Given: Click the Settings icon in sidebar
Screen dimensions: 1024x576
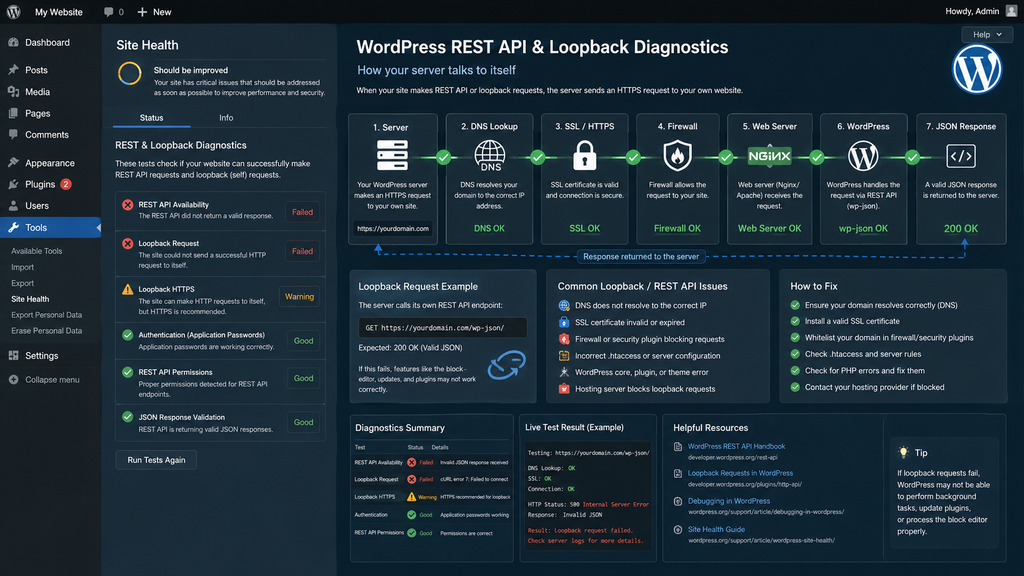Looking at the screenshot, I should tap(13, 355).
